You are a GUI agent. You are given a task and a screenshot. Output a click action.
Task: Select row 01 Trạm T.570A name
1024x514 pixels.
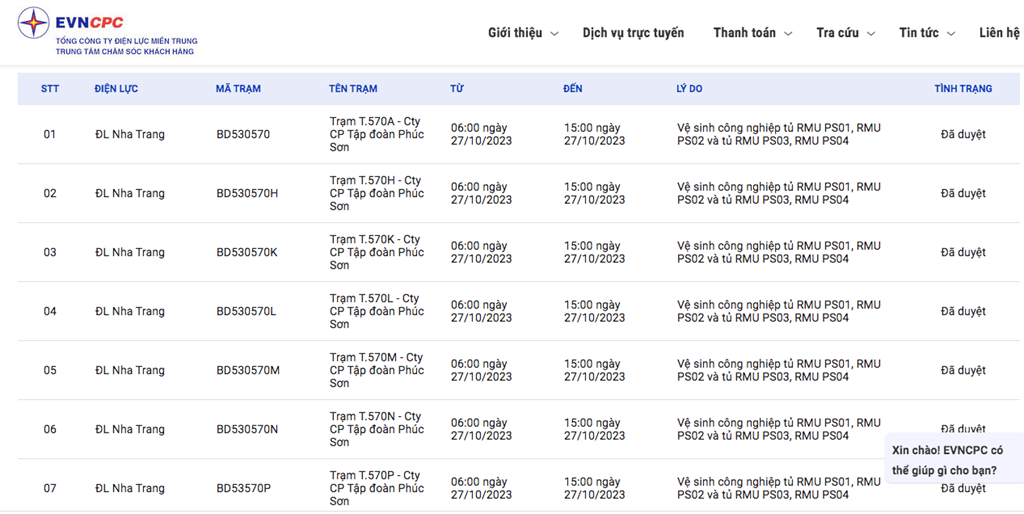click(377, 135)
